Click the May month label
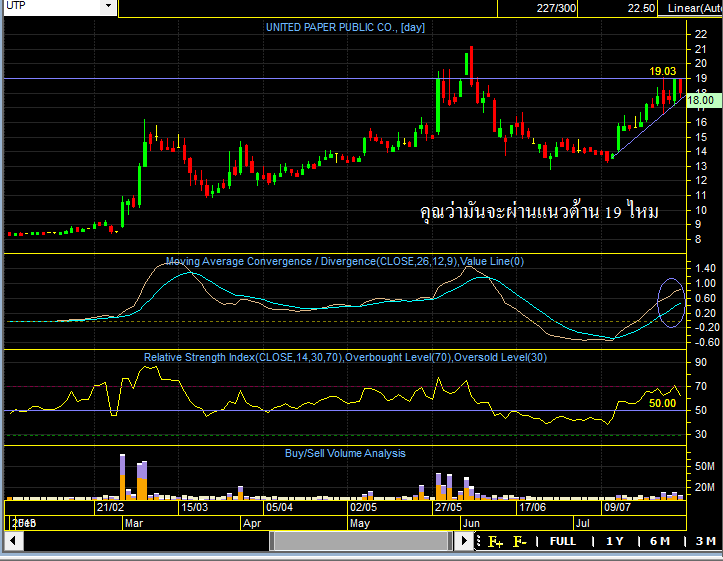 (x=360, y=524)
